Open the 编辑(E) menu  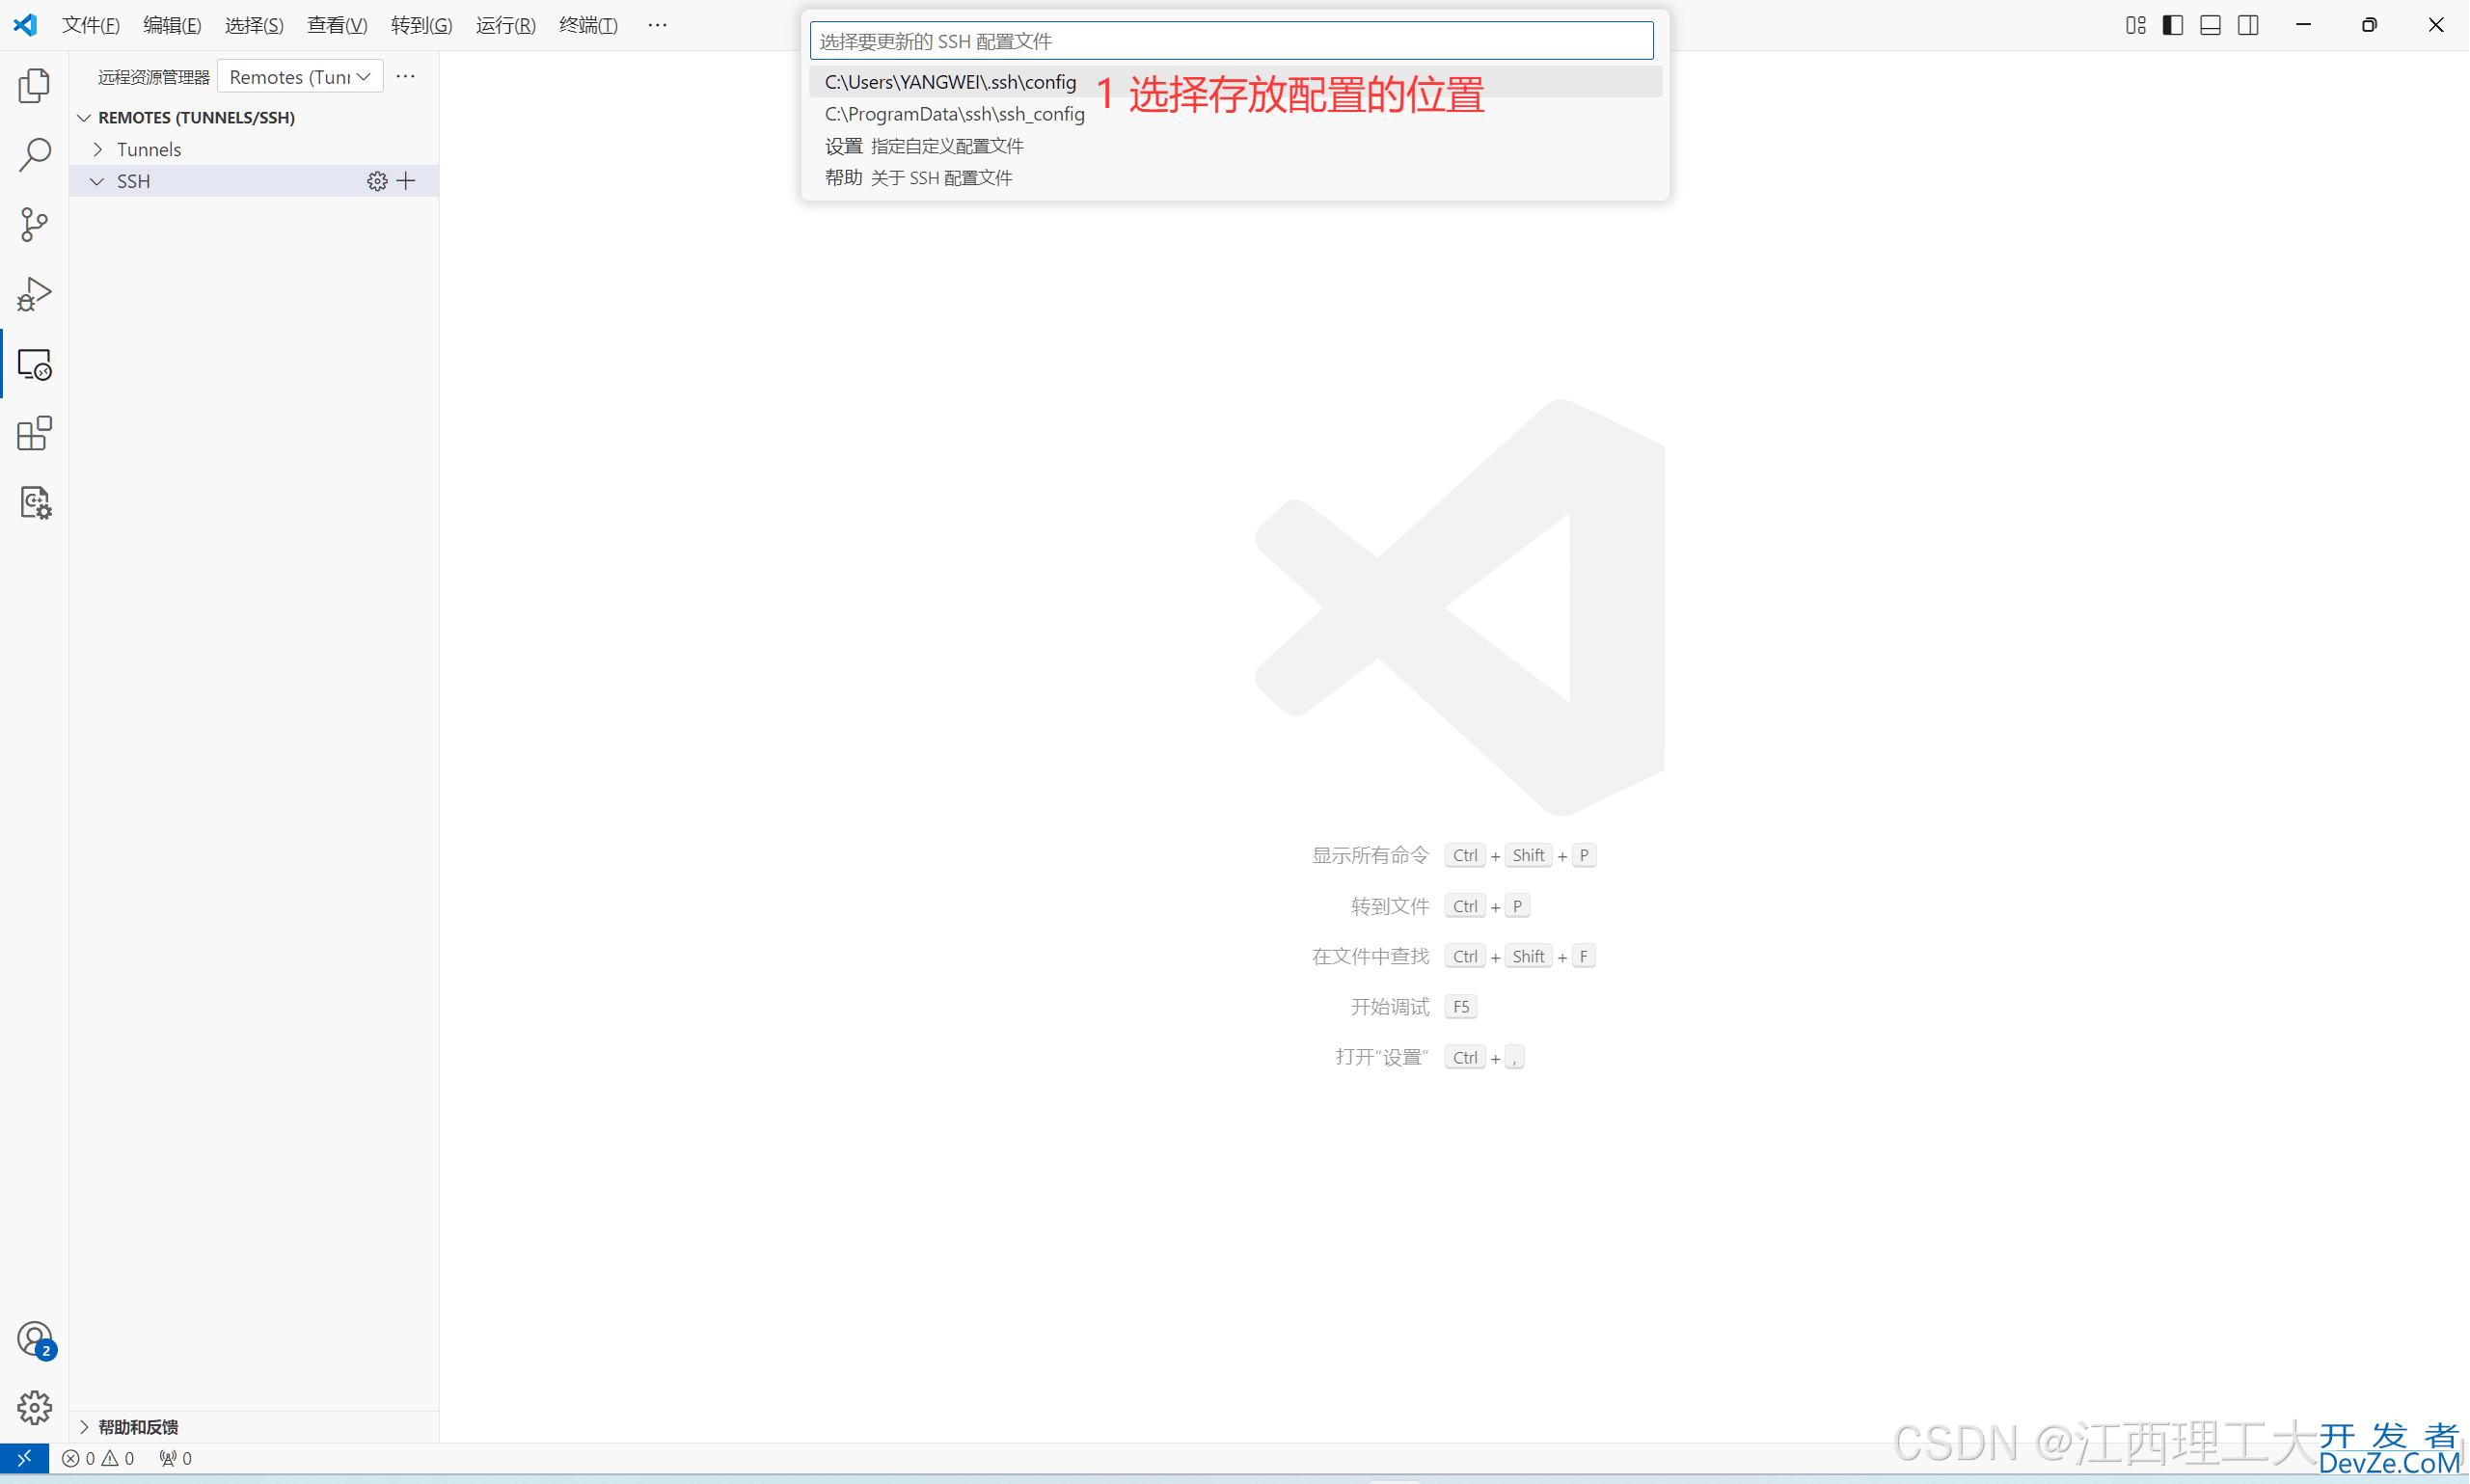click(x=172, y=25)
